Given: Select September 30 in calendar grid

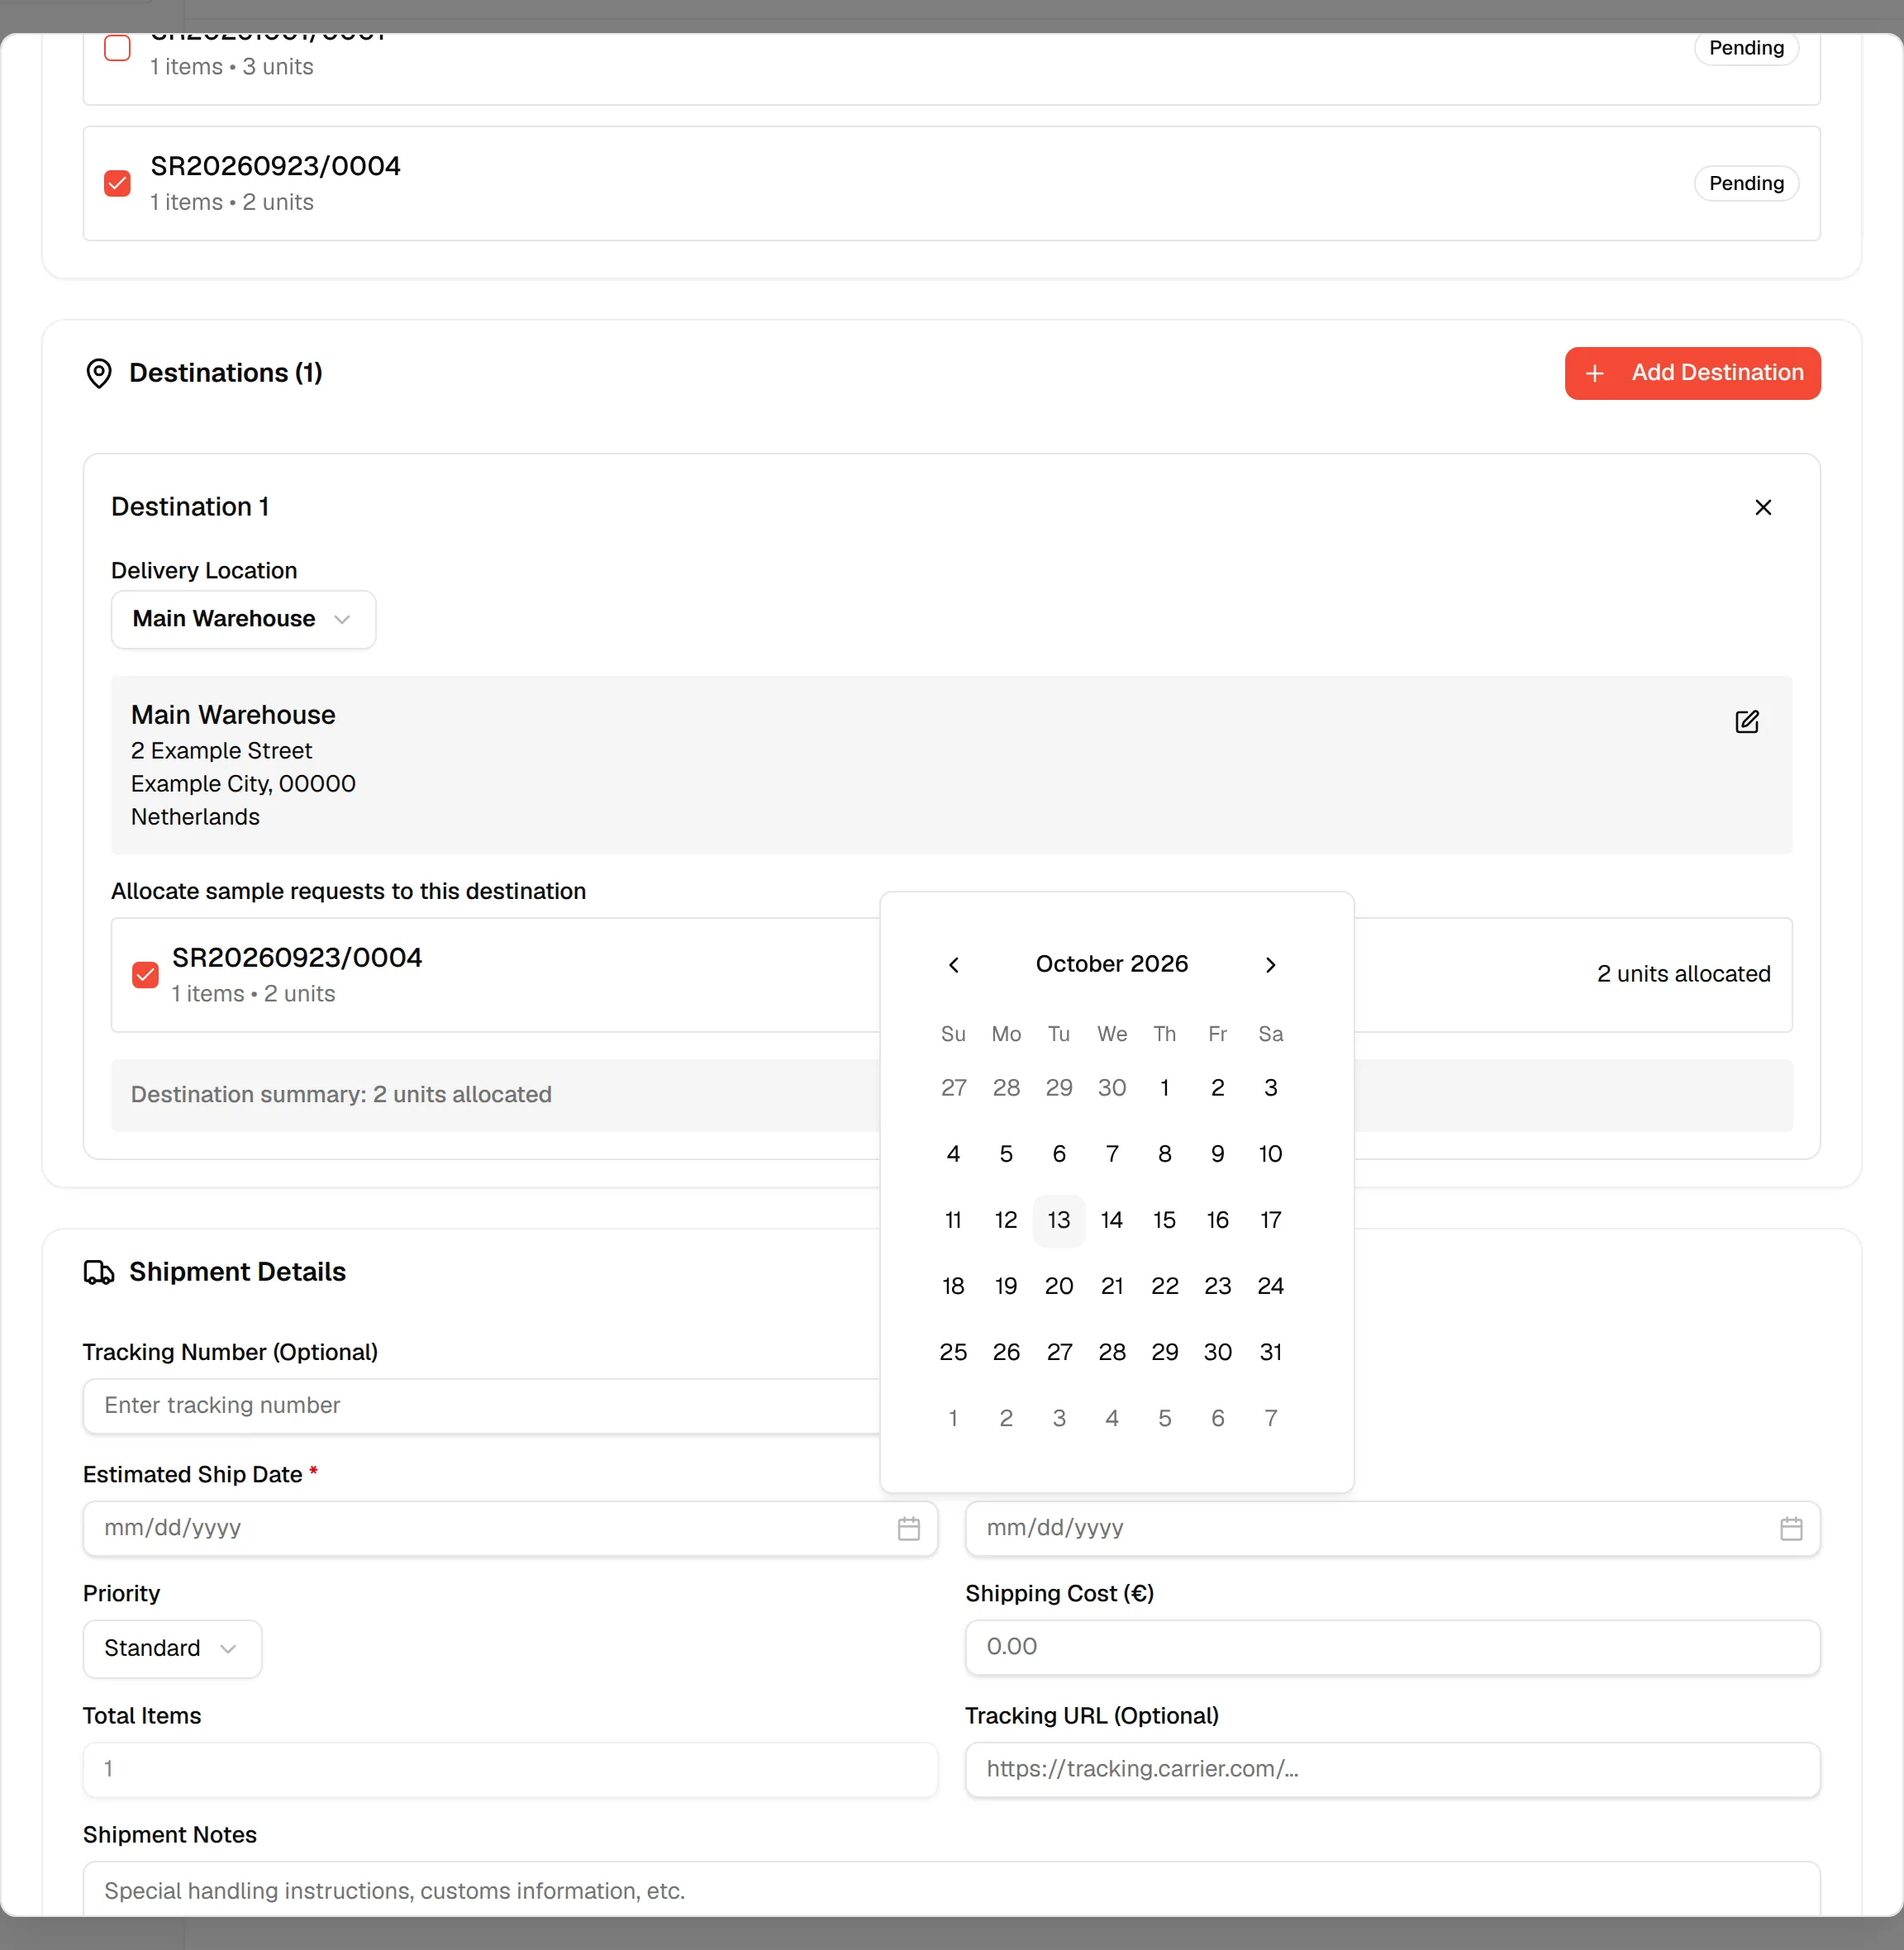Looking at the screenshot, I should click(x=1111, y=1088).
